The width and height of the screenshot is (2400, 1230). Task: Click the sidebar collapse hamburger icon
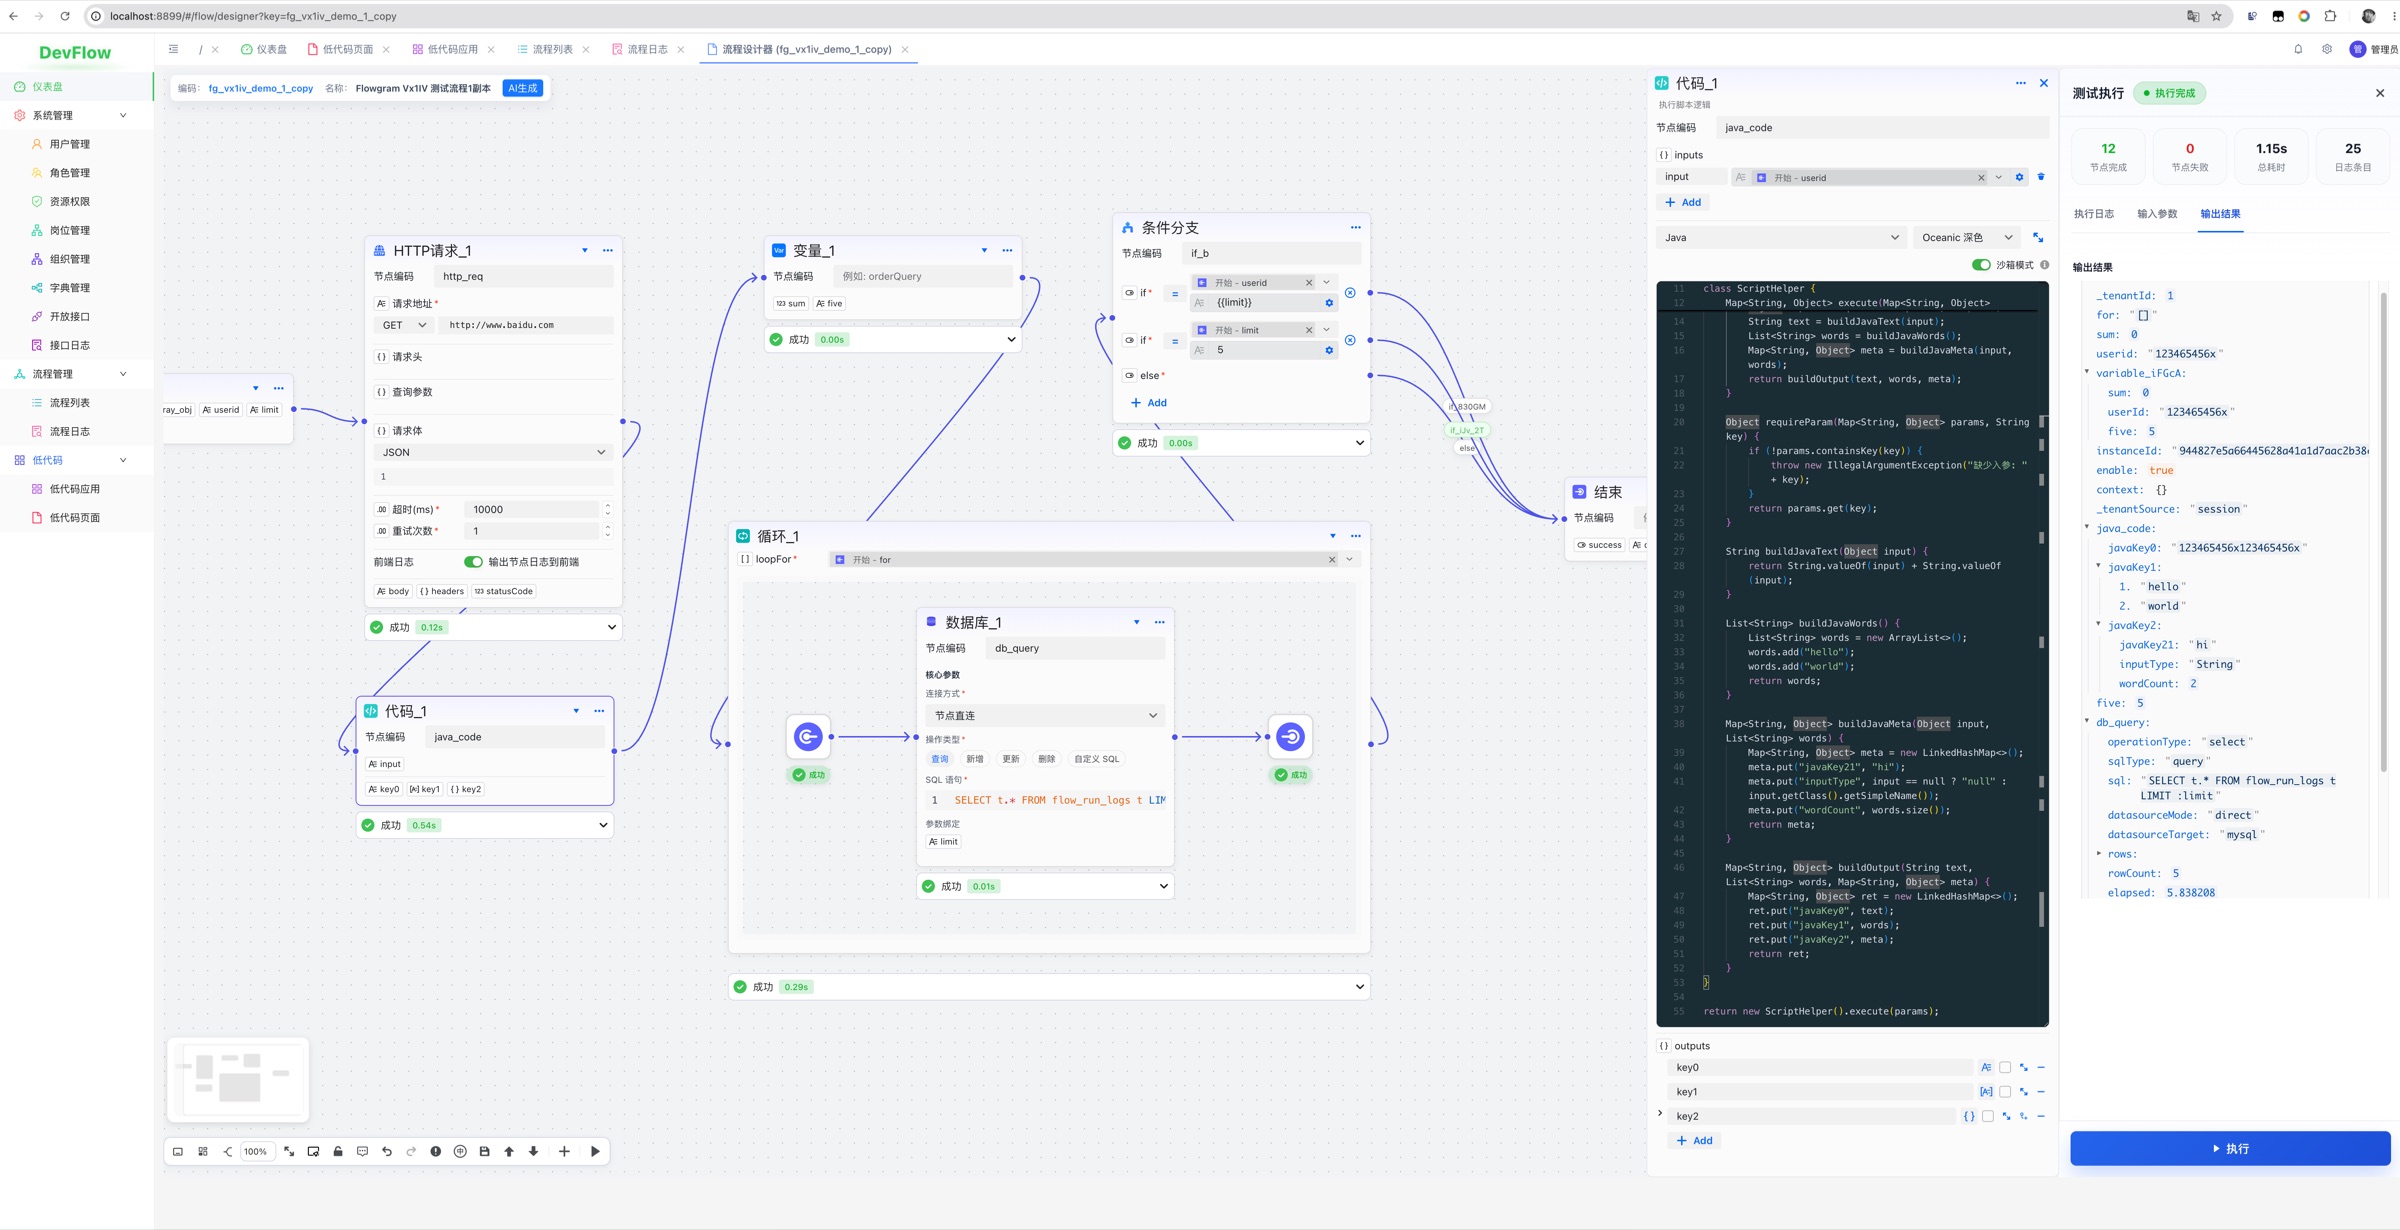coord(173,49)
